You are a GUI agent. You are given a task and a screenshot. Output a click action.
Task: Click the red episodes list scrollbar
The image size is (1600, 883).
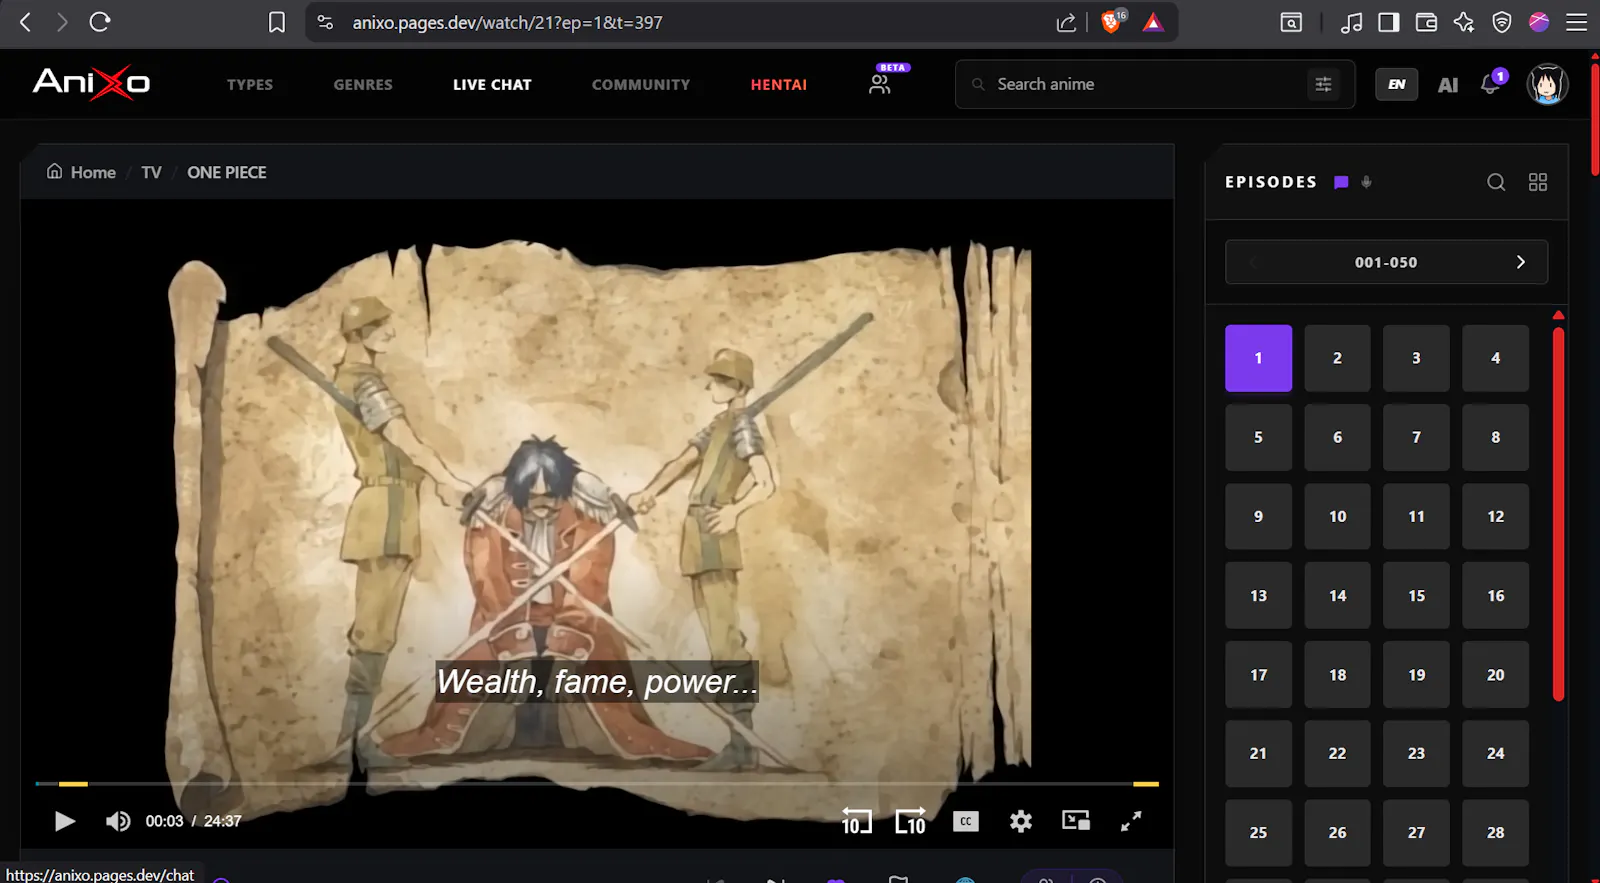point(1558,514)
